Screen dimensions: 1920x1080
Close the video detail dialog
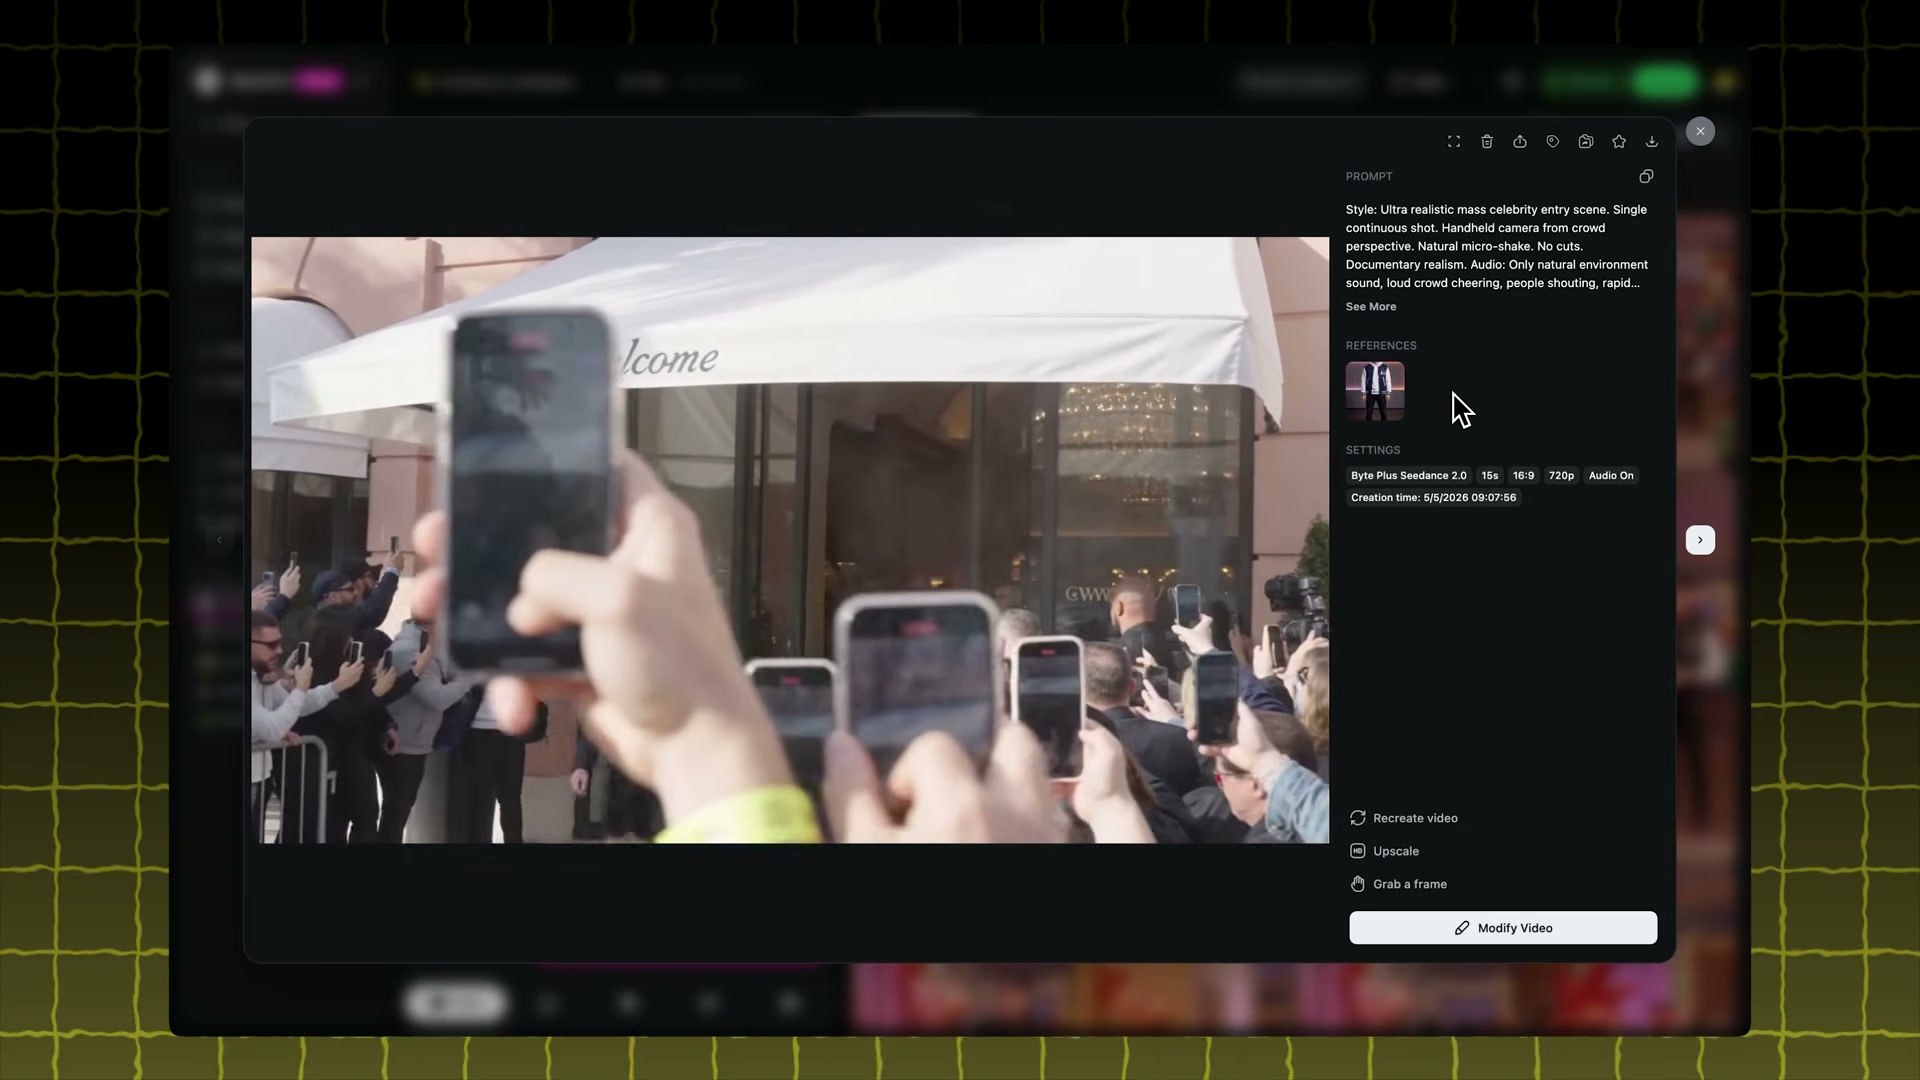point(1700,132)
